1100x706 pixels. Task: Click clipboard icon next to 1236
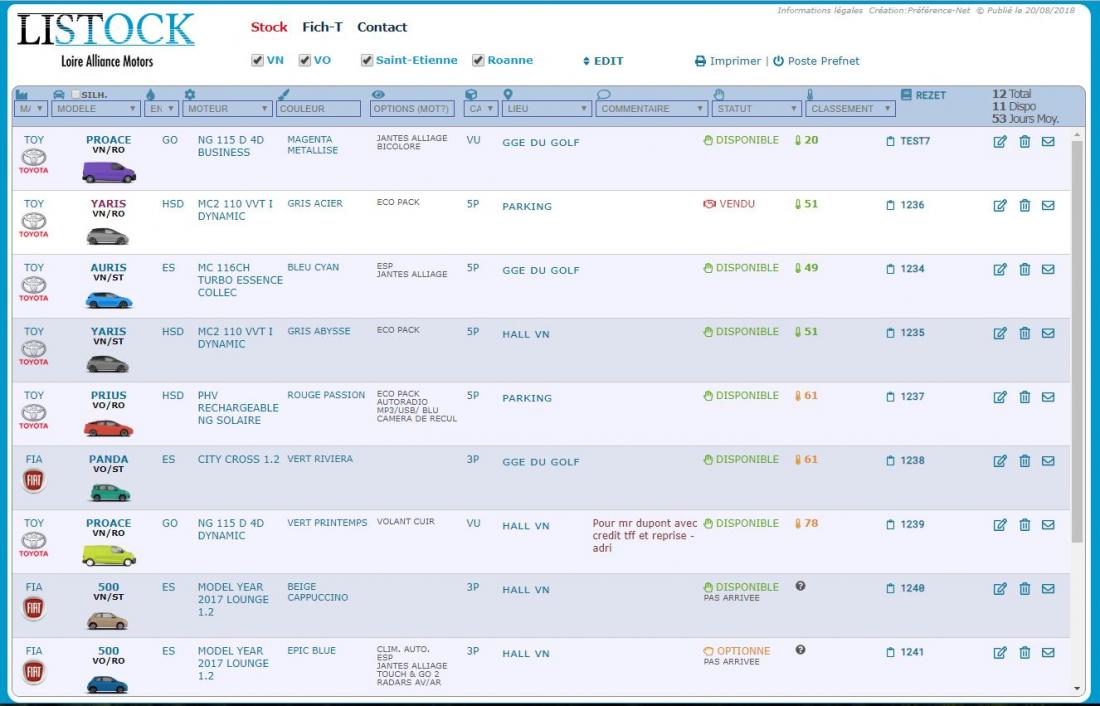(x=890, y=205)
